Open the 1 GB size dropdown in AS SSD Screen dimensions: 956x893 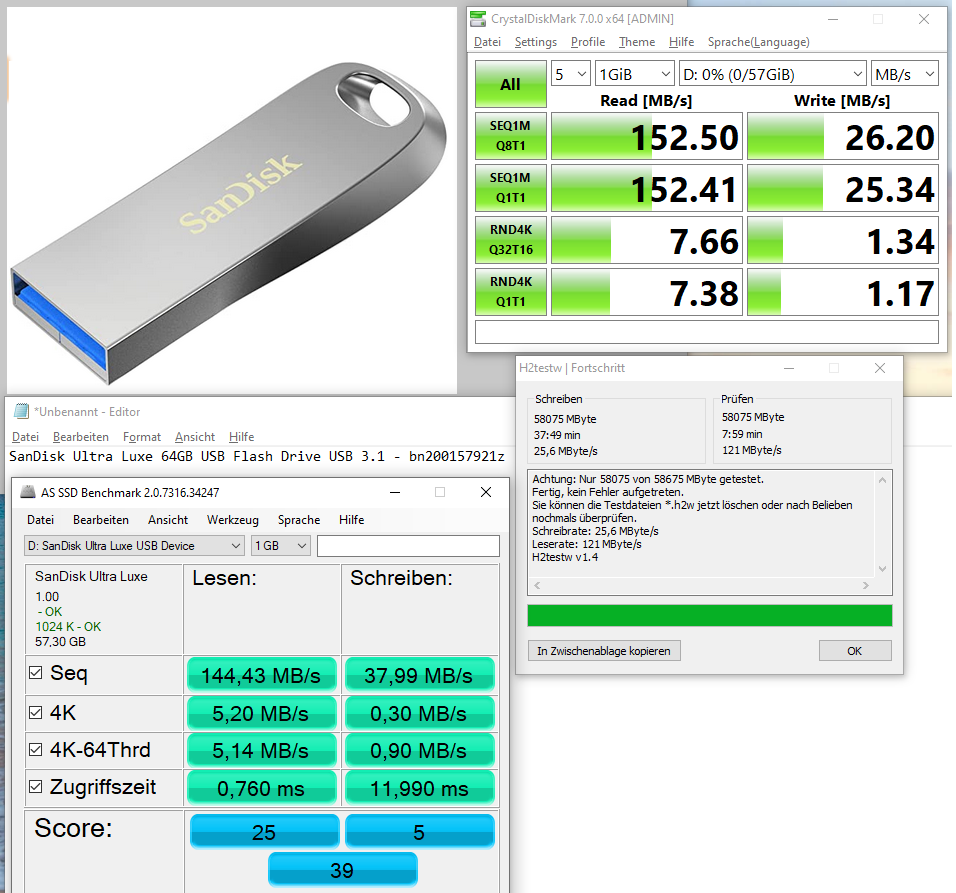coord(281,546)
